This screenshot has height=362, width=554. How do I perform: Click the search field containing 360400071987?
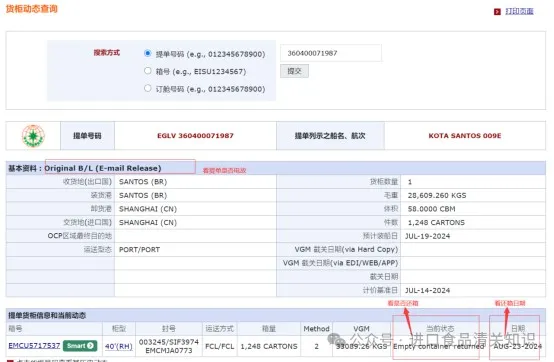(331, 53)
